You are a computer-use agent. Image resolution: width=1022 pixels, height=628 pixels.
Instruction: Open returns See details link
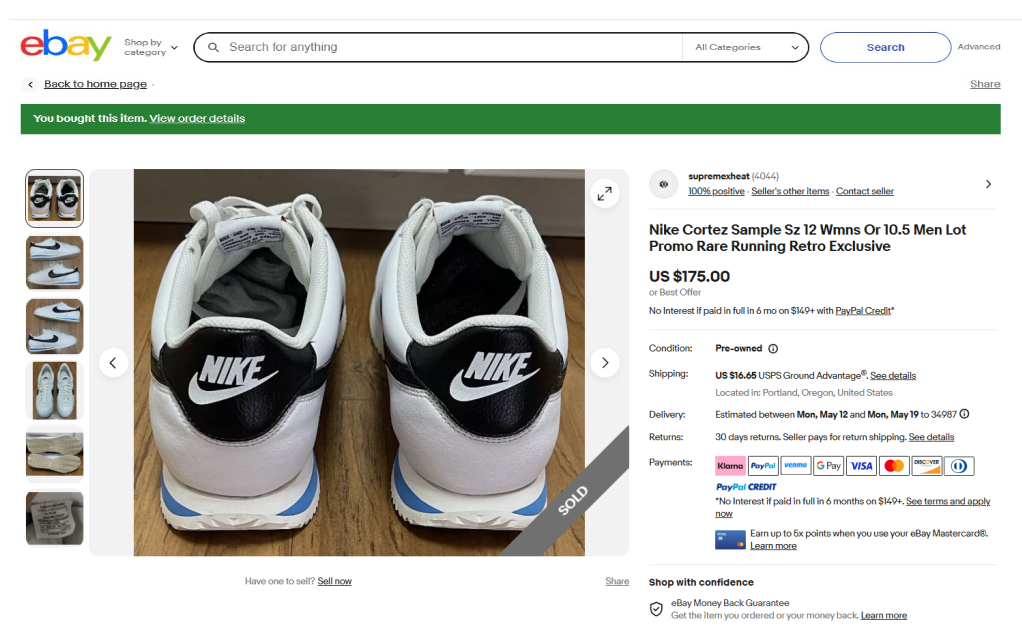(x=931, y=437)
